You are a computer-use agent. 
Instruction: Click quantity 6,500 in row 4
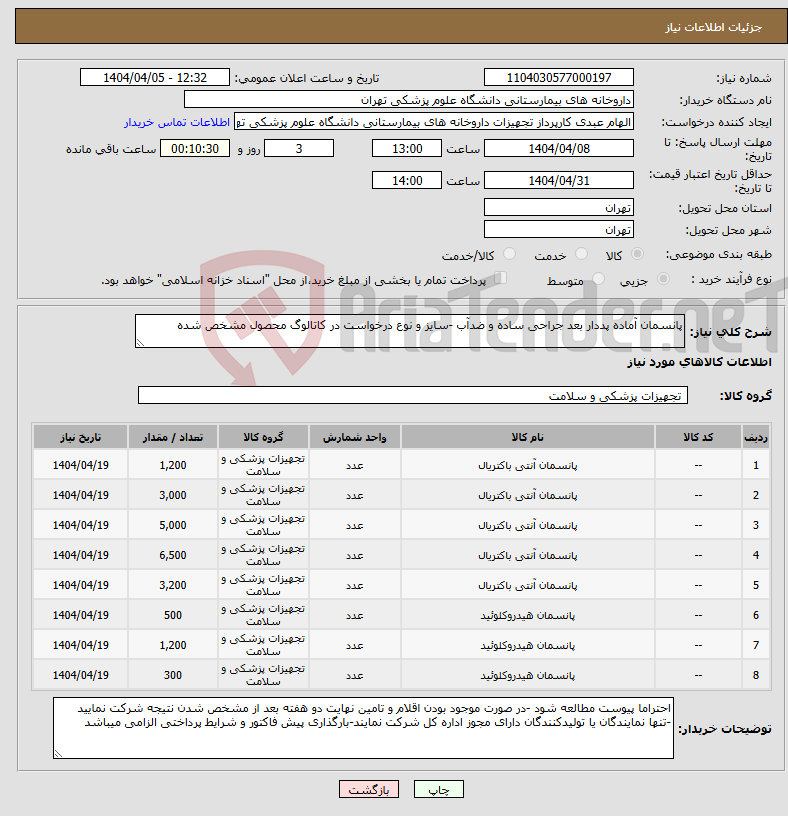[173, 555]
